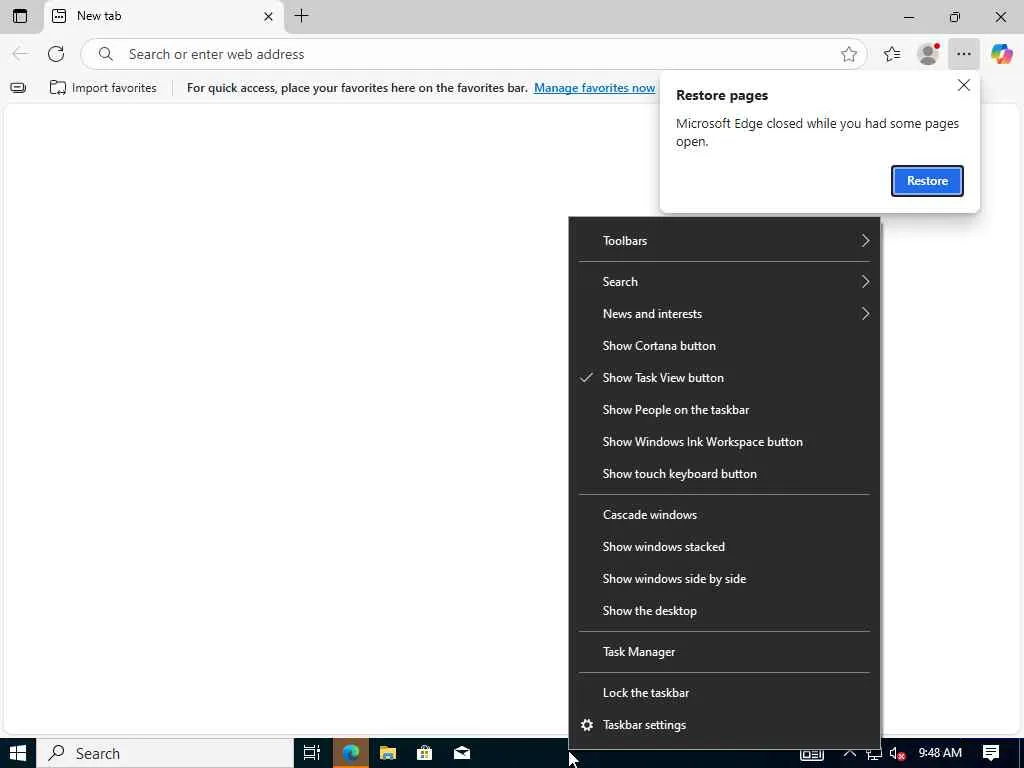Choose Show windows stacked
This screenshot has height=768, width=1024.
[x=724, y=547]
